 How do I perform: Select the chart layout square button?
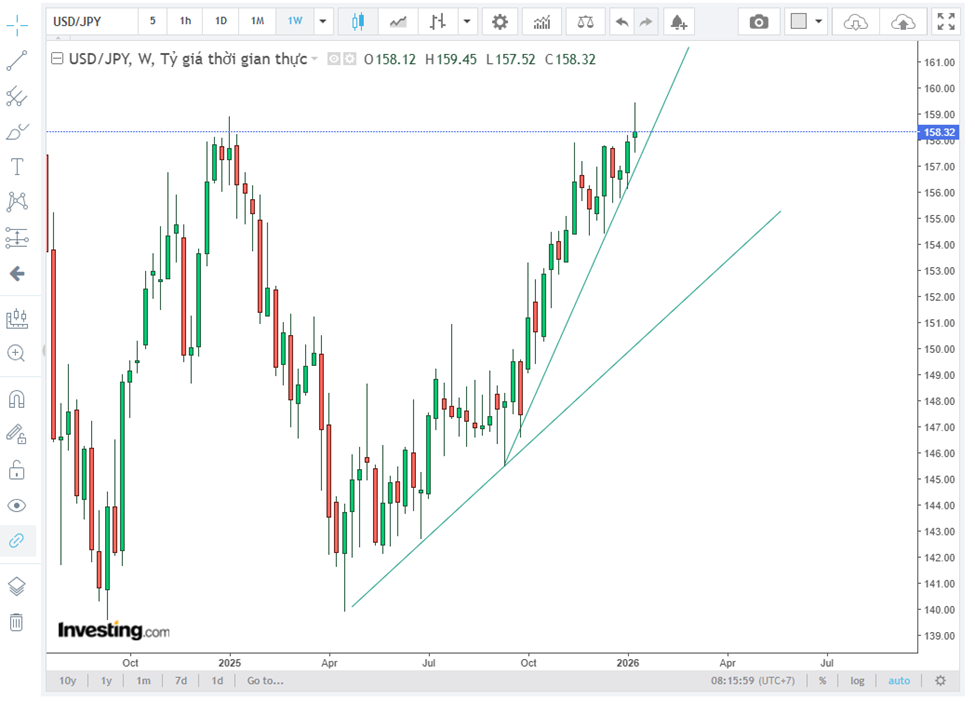pyautogui.click(x=799, y=22)
